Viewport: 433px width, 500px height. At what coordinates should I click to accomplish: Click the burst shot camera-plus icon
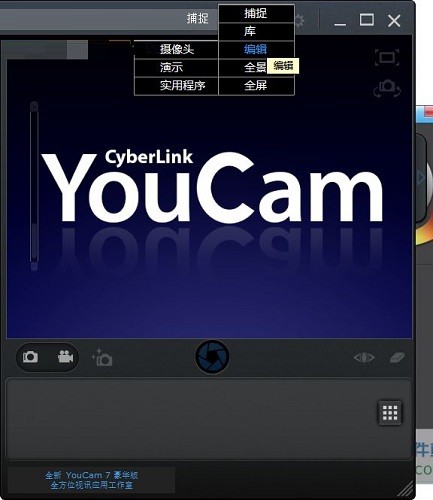[x=102, y=358]
